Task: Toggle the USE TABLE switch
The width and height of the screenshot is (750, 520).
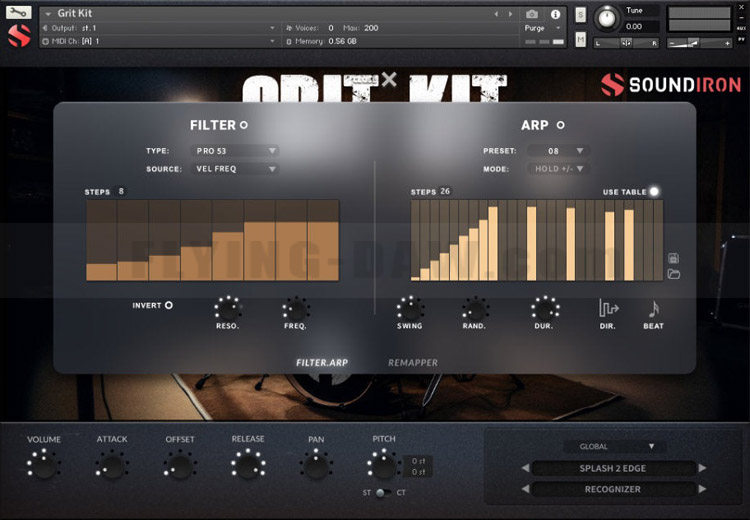Action: 653,191
